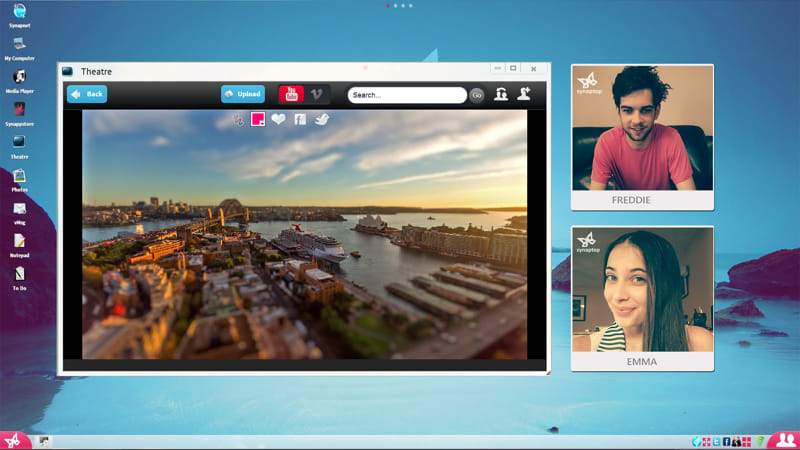Click the EMMA name label
800x450 pixels.
tap(642, 362)
